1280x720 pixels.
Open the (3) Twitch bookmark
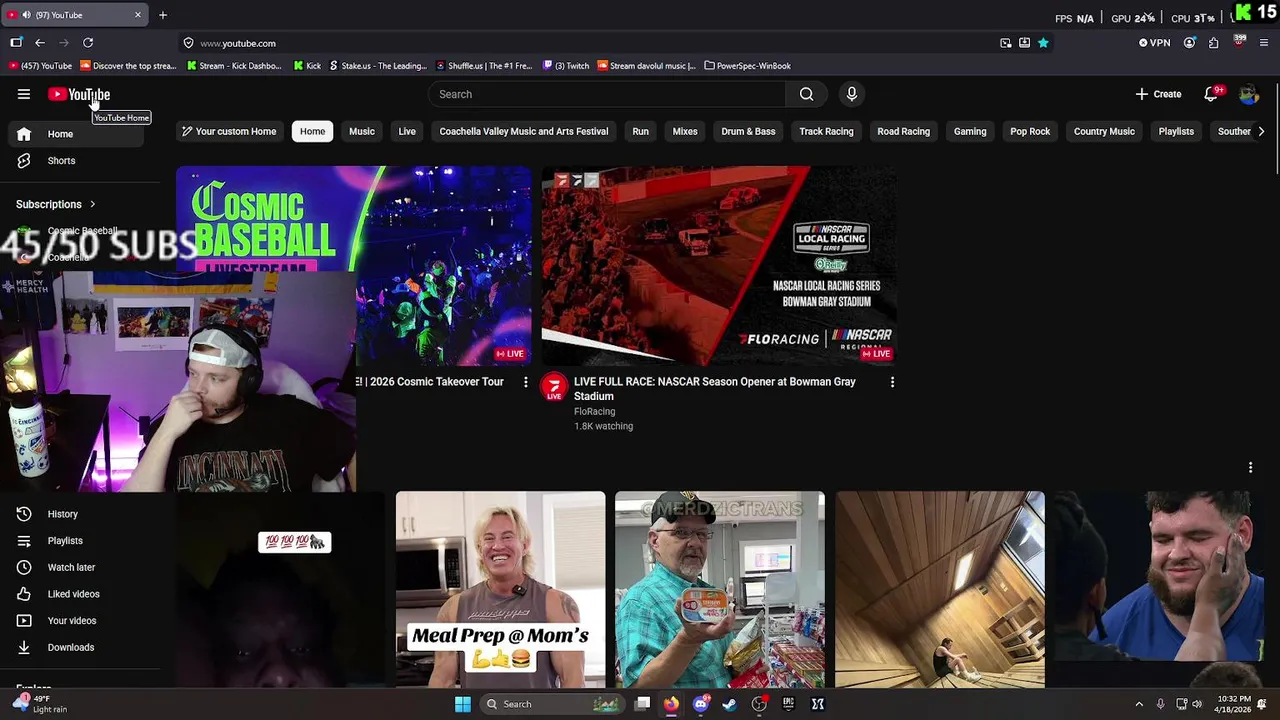point(566,66)
